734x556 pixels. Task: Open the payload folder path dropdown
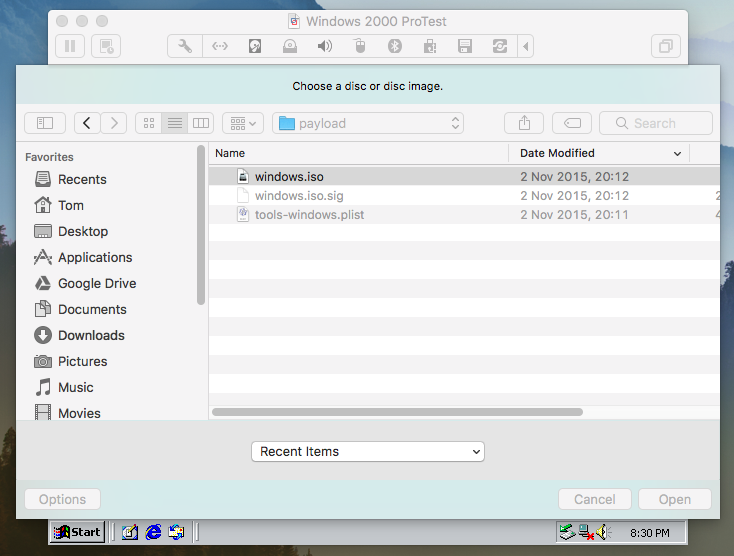point(368,123)
